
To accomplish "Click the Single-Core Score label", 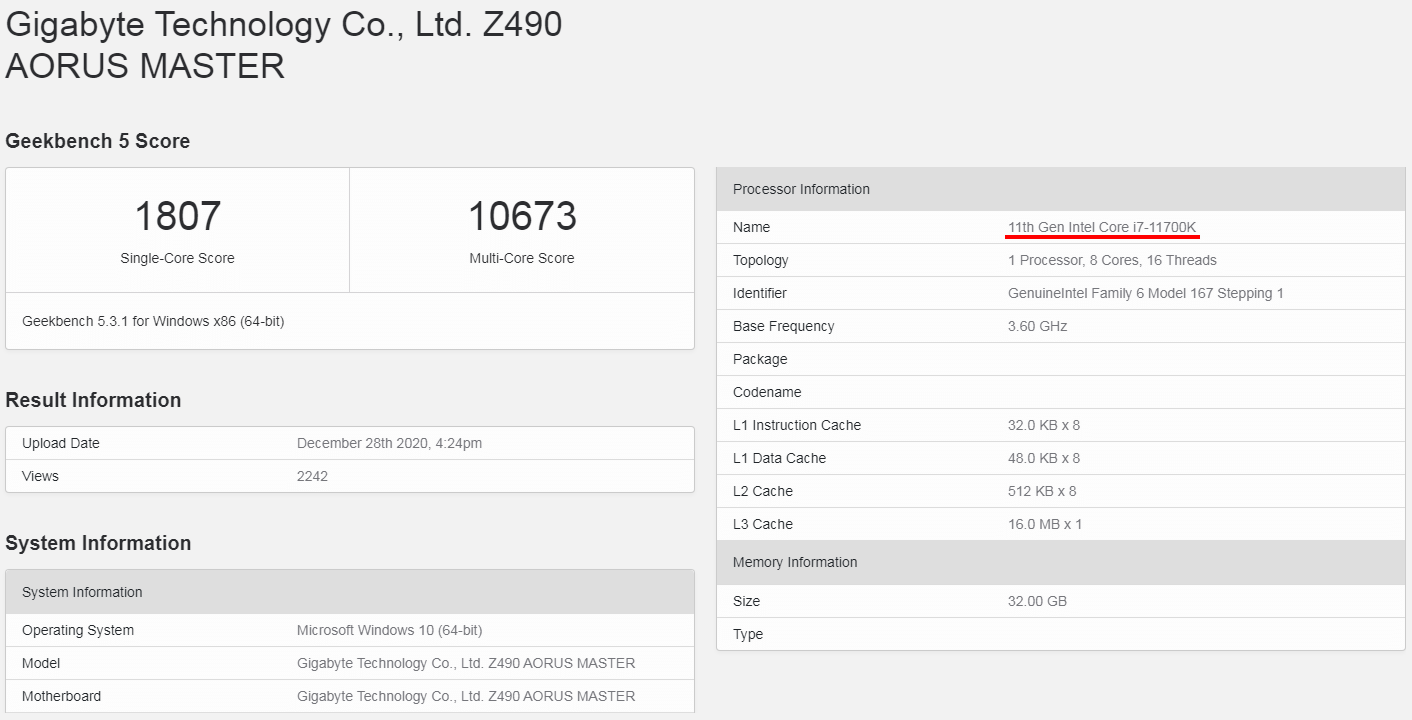I will pyautogui.click(x=177, y=258).
